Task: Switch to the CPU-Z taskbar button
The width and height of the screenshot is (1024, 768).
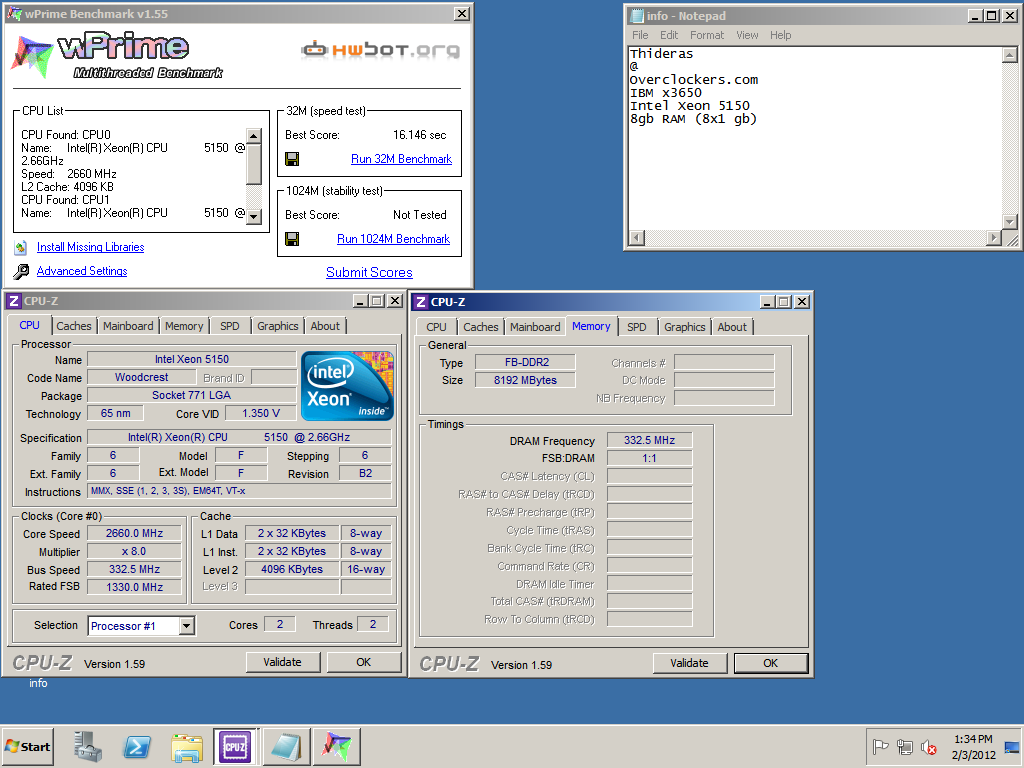Action: [x=236, y=746]
